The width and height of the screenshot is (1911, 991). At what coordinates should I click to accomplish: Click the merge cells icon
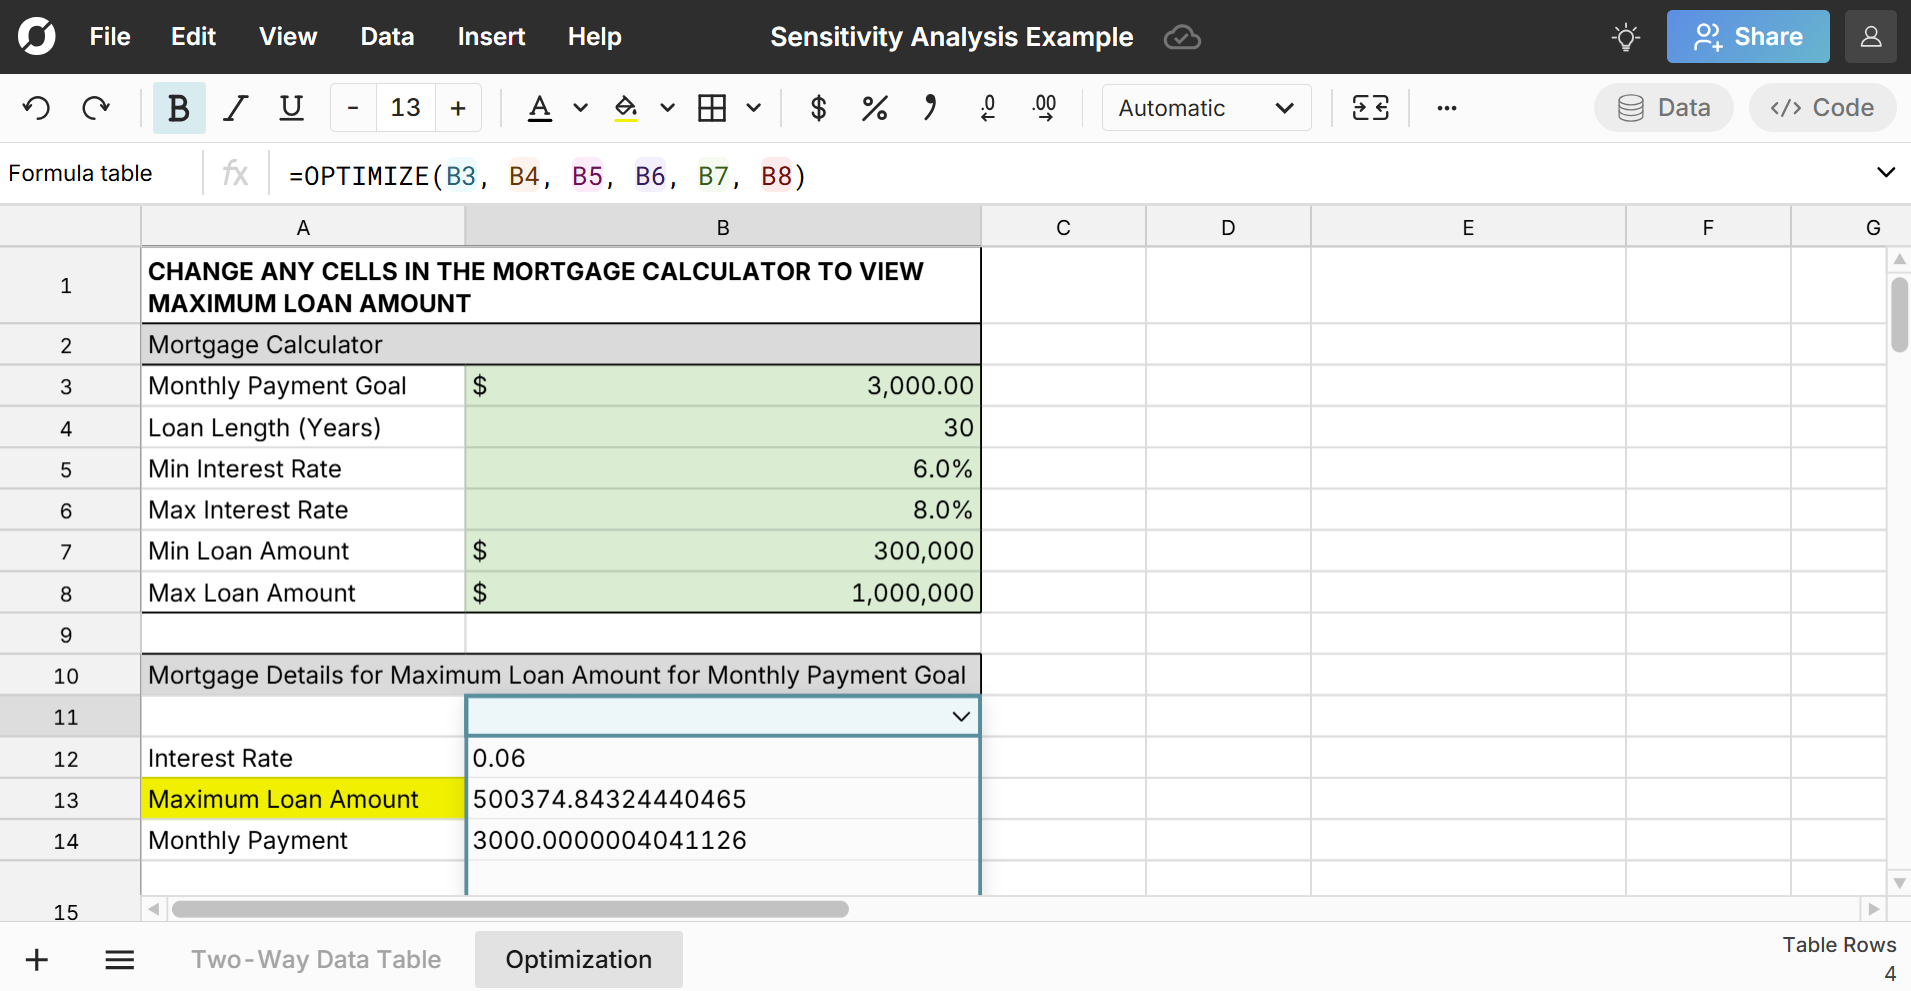(1370, 108)
